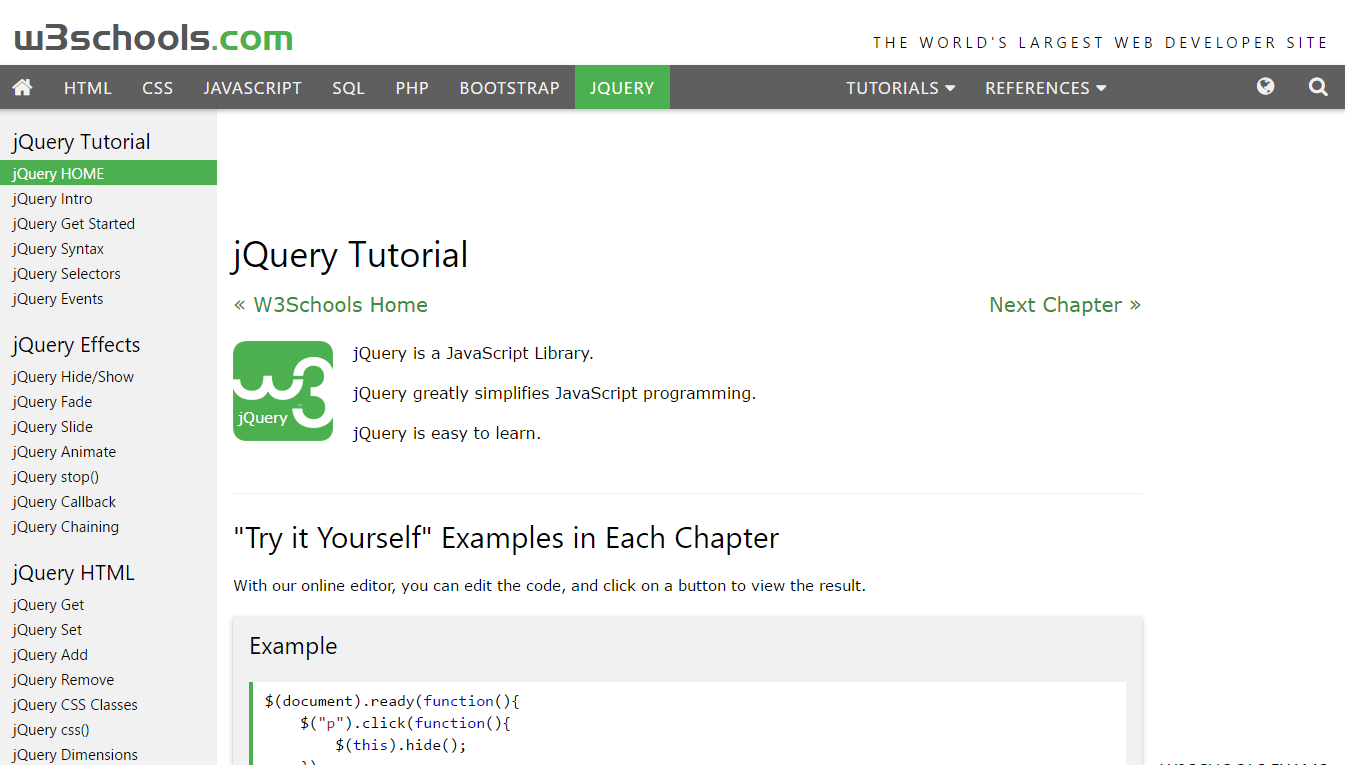Click the w3schools.com logo
This screenshot has height=765, width=1345.
pyautogui.click(x=154, y=38)
